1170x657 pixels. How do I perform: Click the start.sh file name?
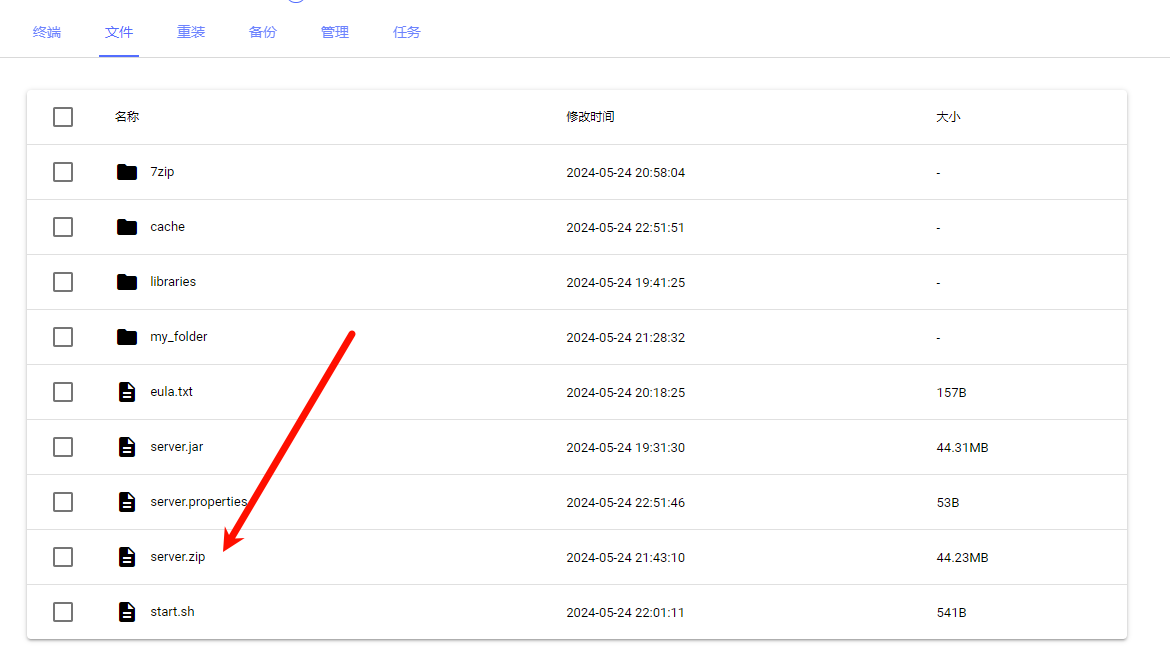[x=172, y=611]
